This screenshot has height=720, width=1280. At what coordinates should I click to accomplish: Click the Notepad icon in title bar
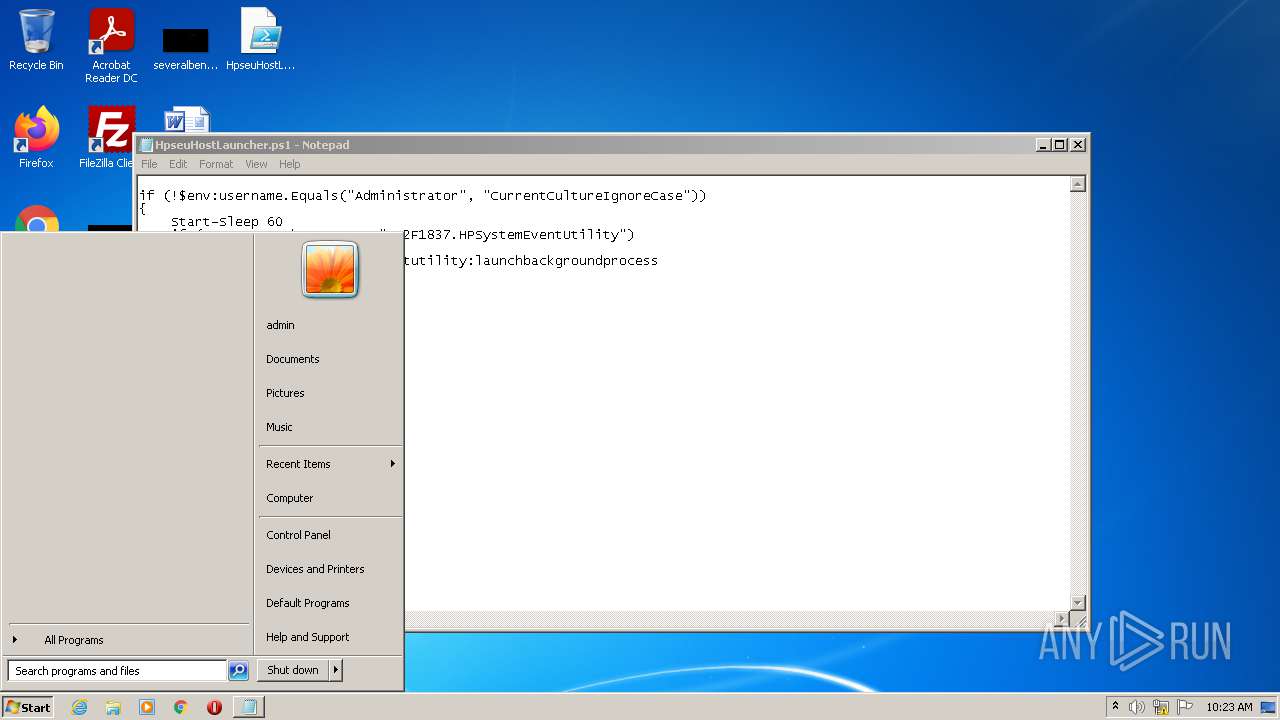146,145
